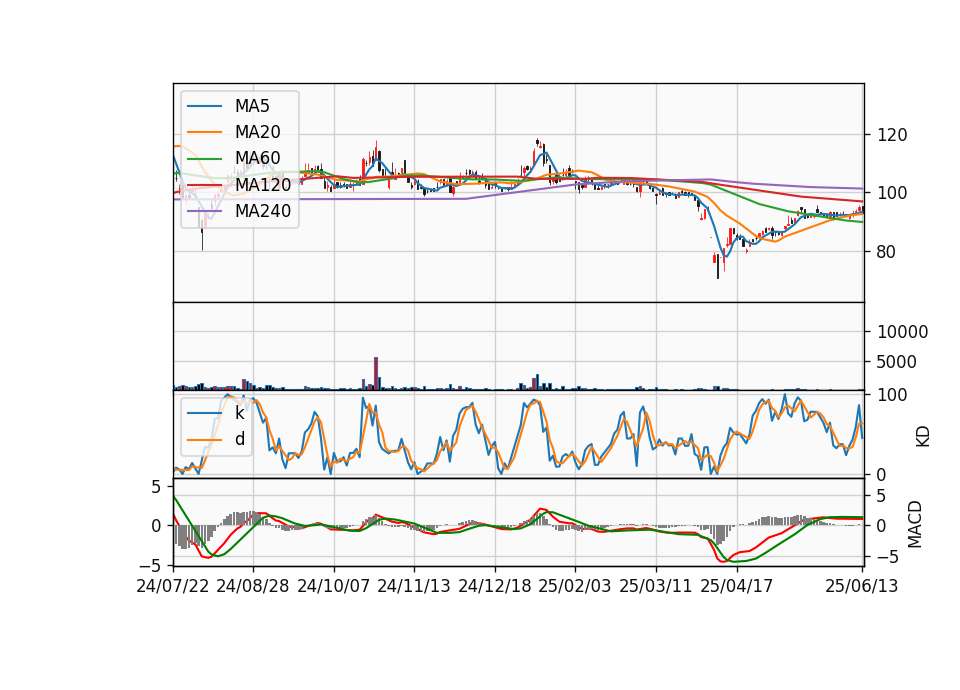Click the 80 price axis label
Screen dimensions: 960x690
tap(887, 252)
